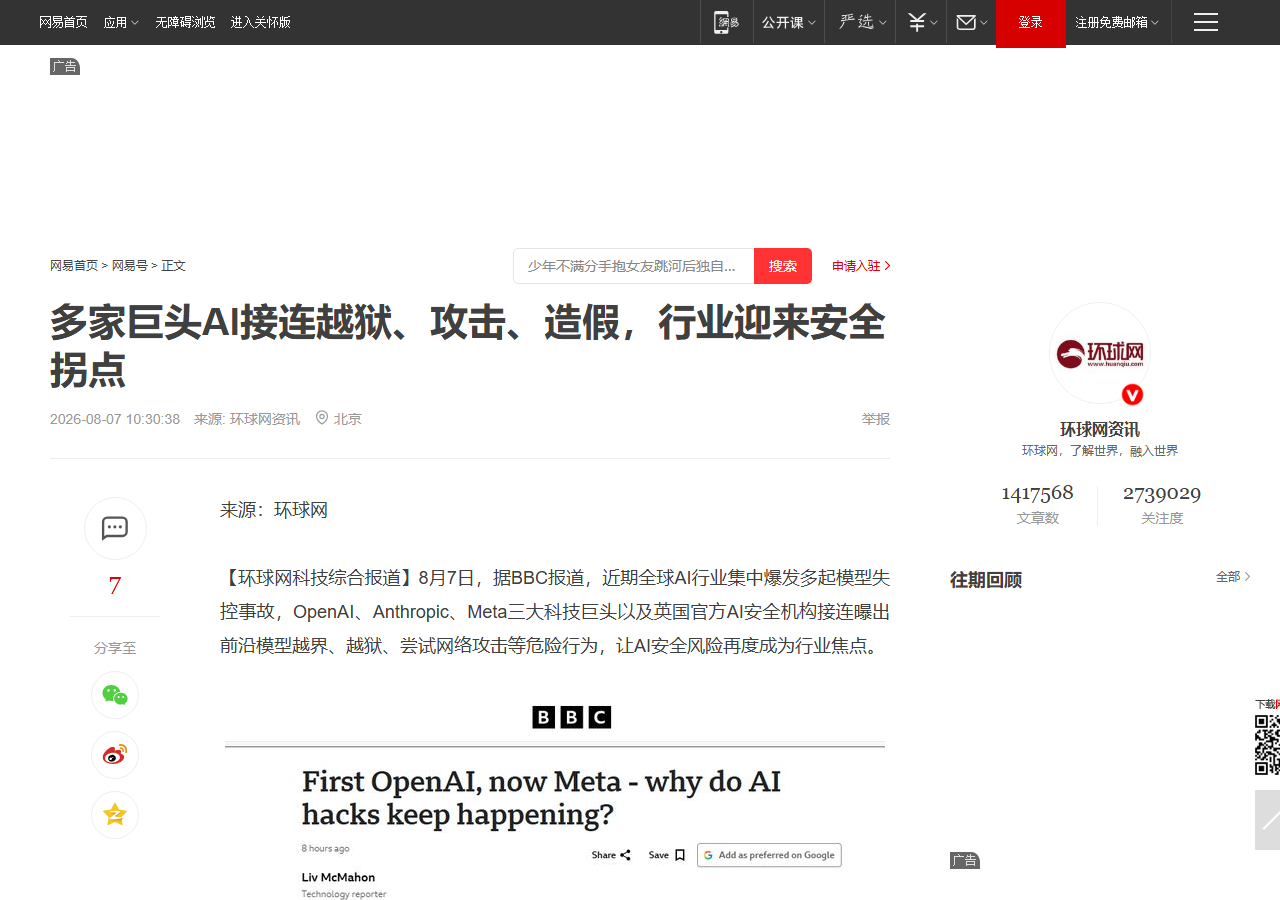Click the red 登录 button
The width and height of the screenshot is (1280, 900).
click(x=1030, y=23)
